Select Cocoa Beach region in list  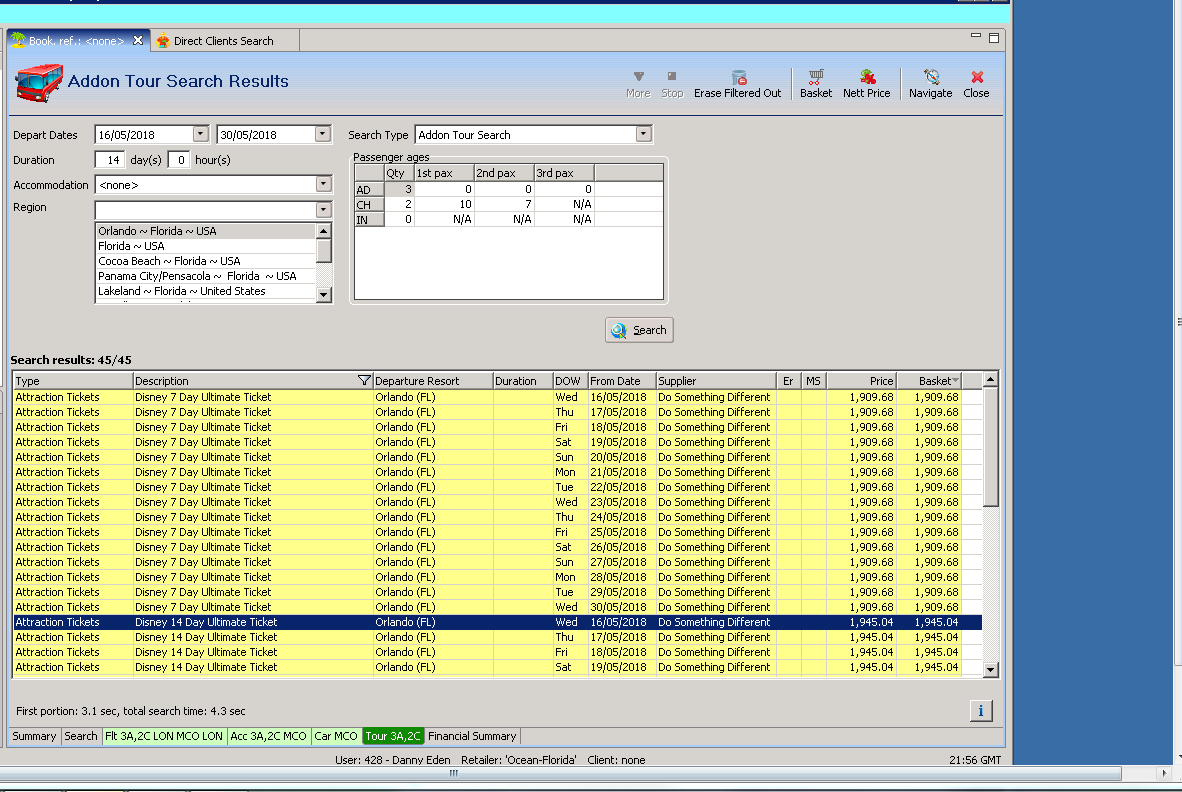(x=169, y=261)
